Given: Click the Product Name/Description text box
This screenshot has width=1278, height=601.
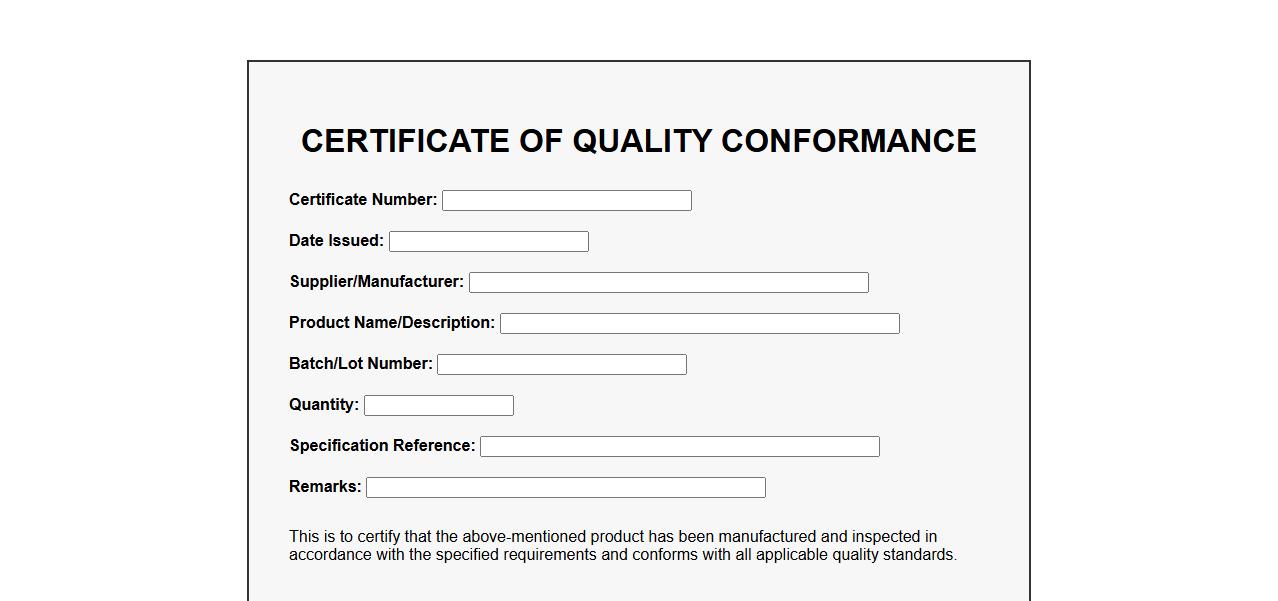Looking at the screenshot, I should click(699, 324).
